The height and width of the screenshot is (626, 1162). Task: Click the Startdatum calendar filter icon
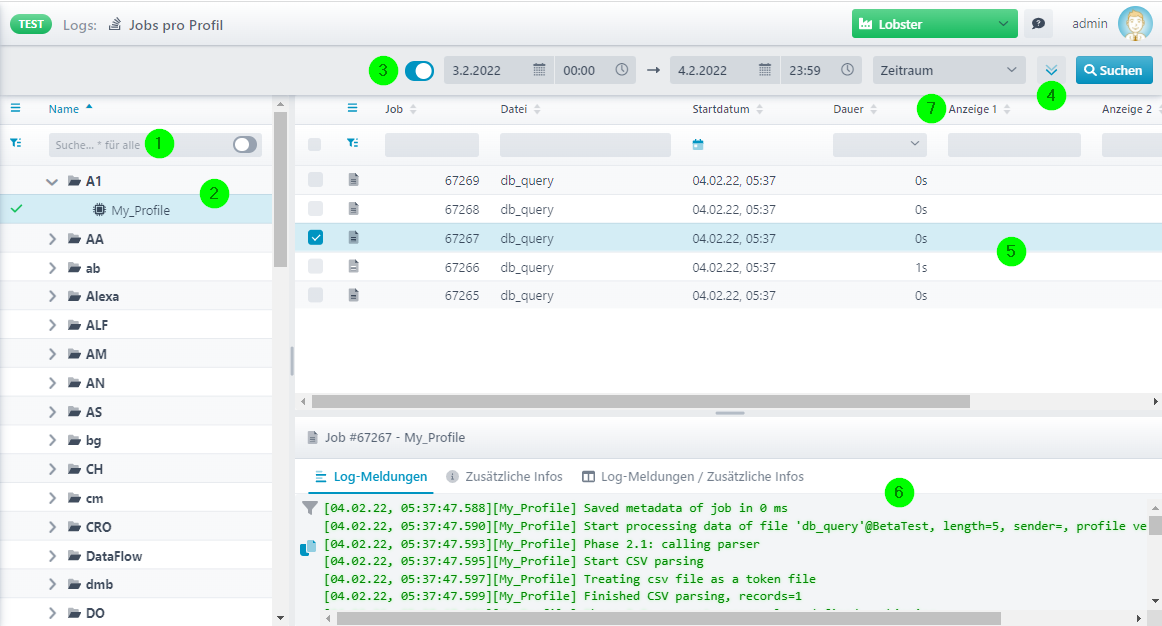pos(697,144)
